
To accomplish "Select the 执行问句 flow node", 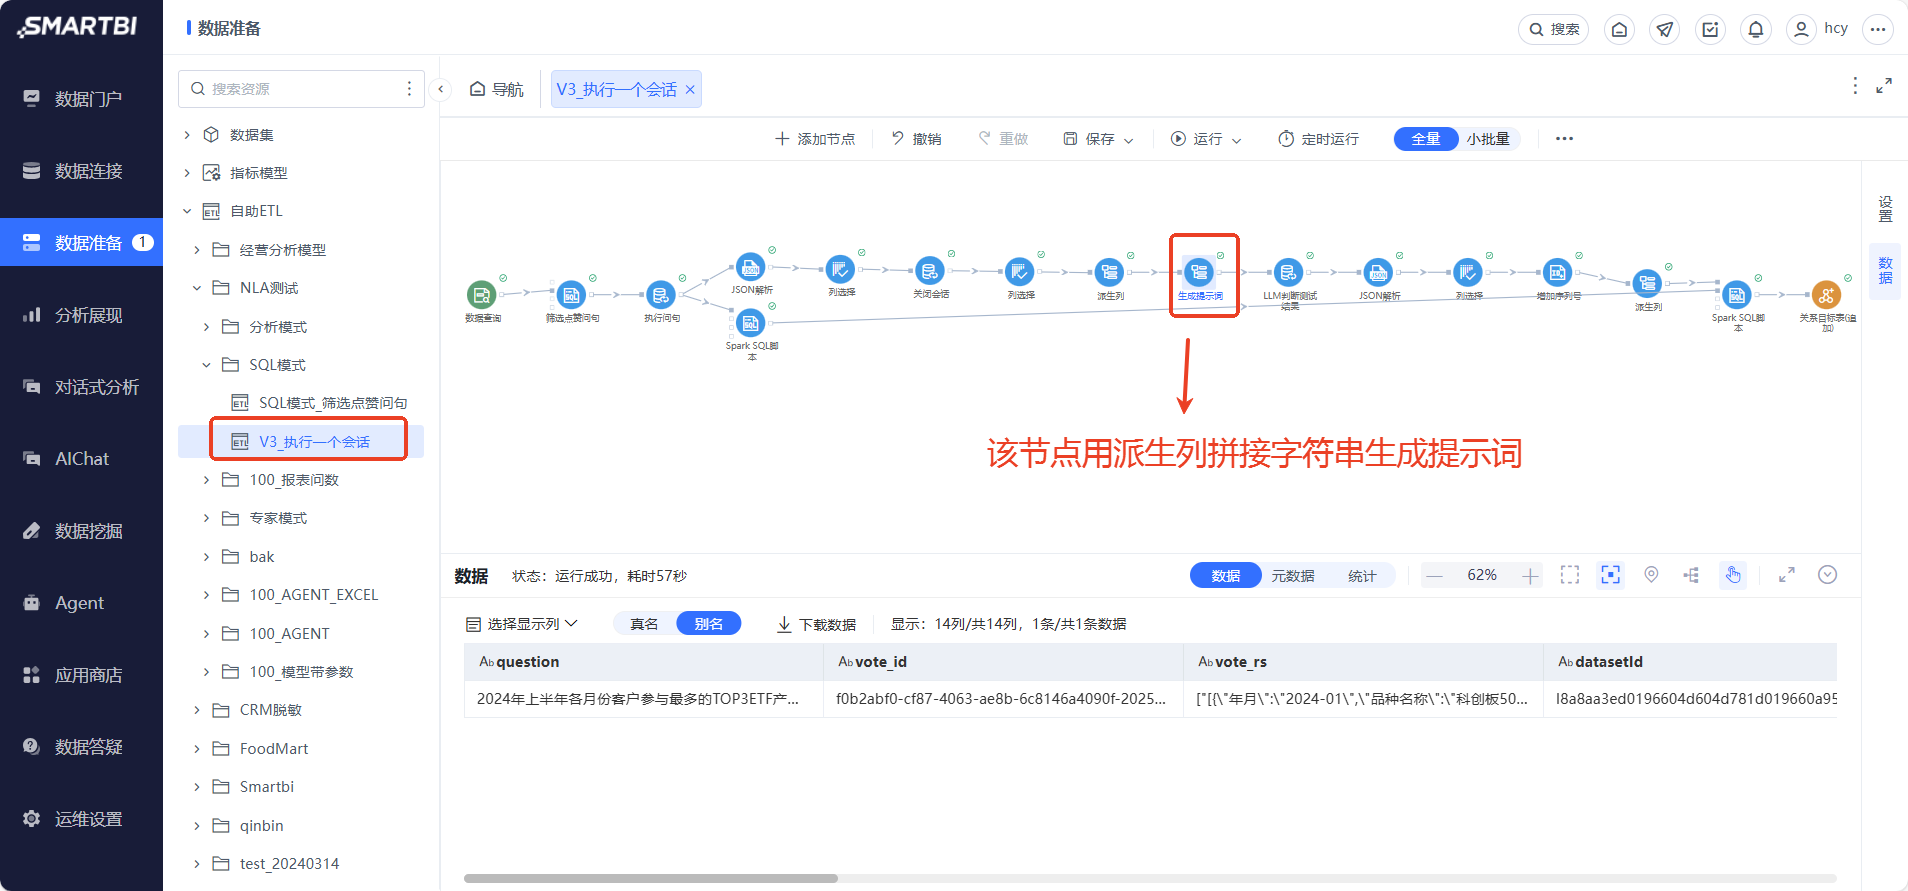I will (660, 295).
